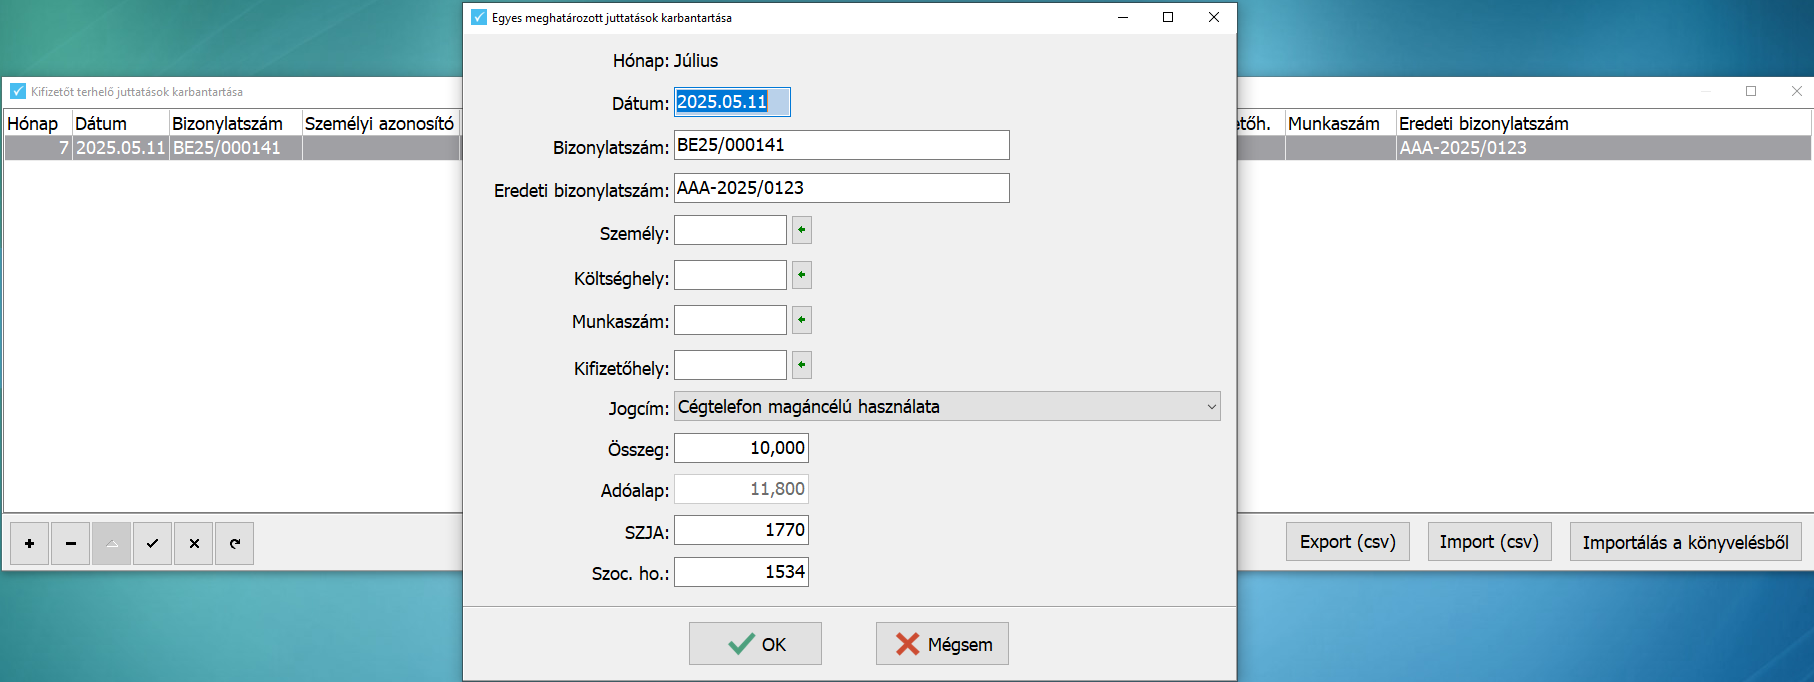
Task: Click the Hónap: Július label in dialog
Action: [665, 61]
